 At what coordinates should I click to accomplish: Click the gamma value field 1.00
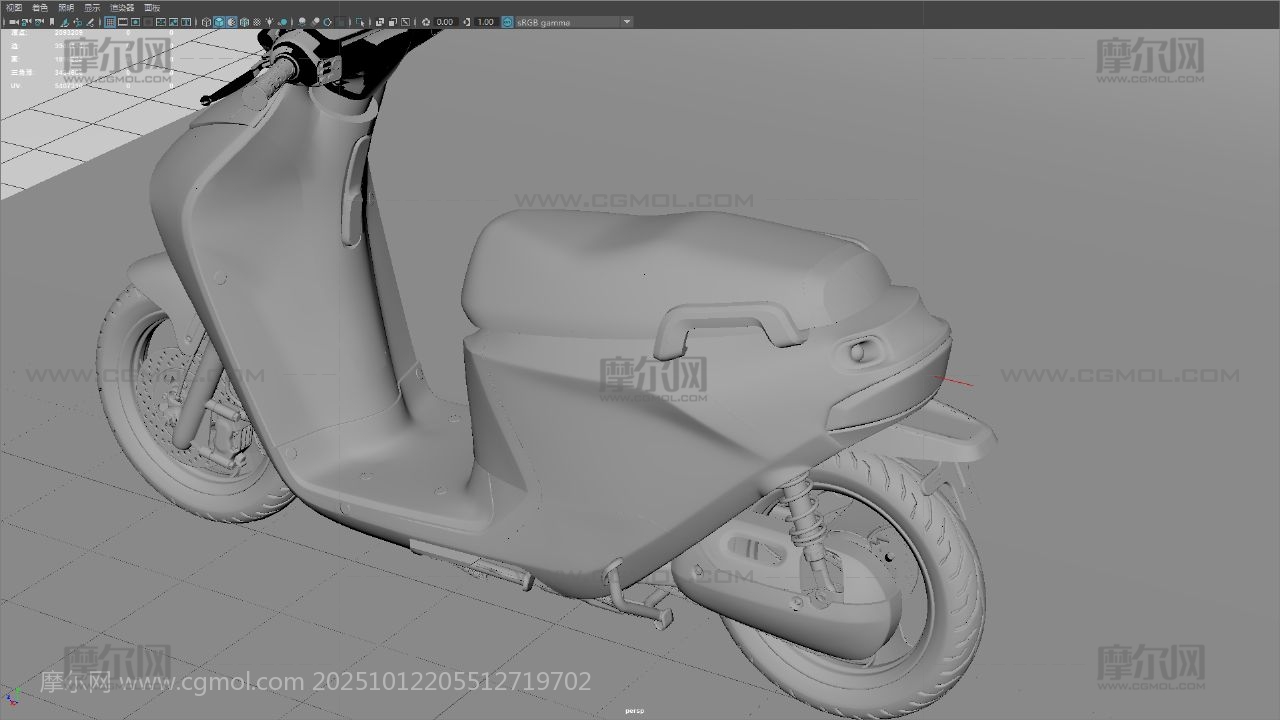pos(485,21)
